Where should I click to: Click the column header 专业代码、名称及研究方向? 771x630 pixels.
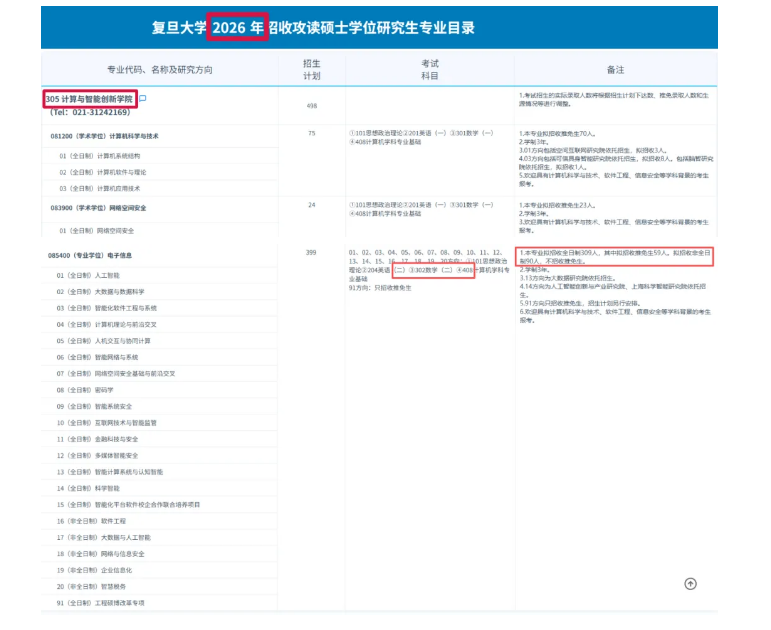coord(160,70)
